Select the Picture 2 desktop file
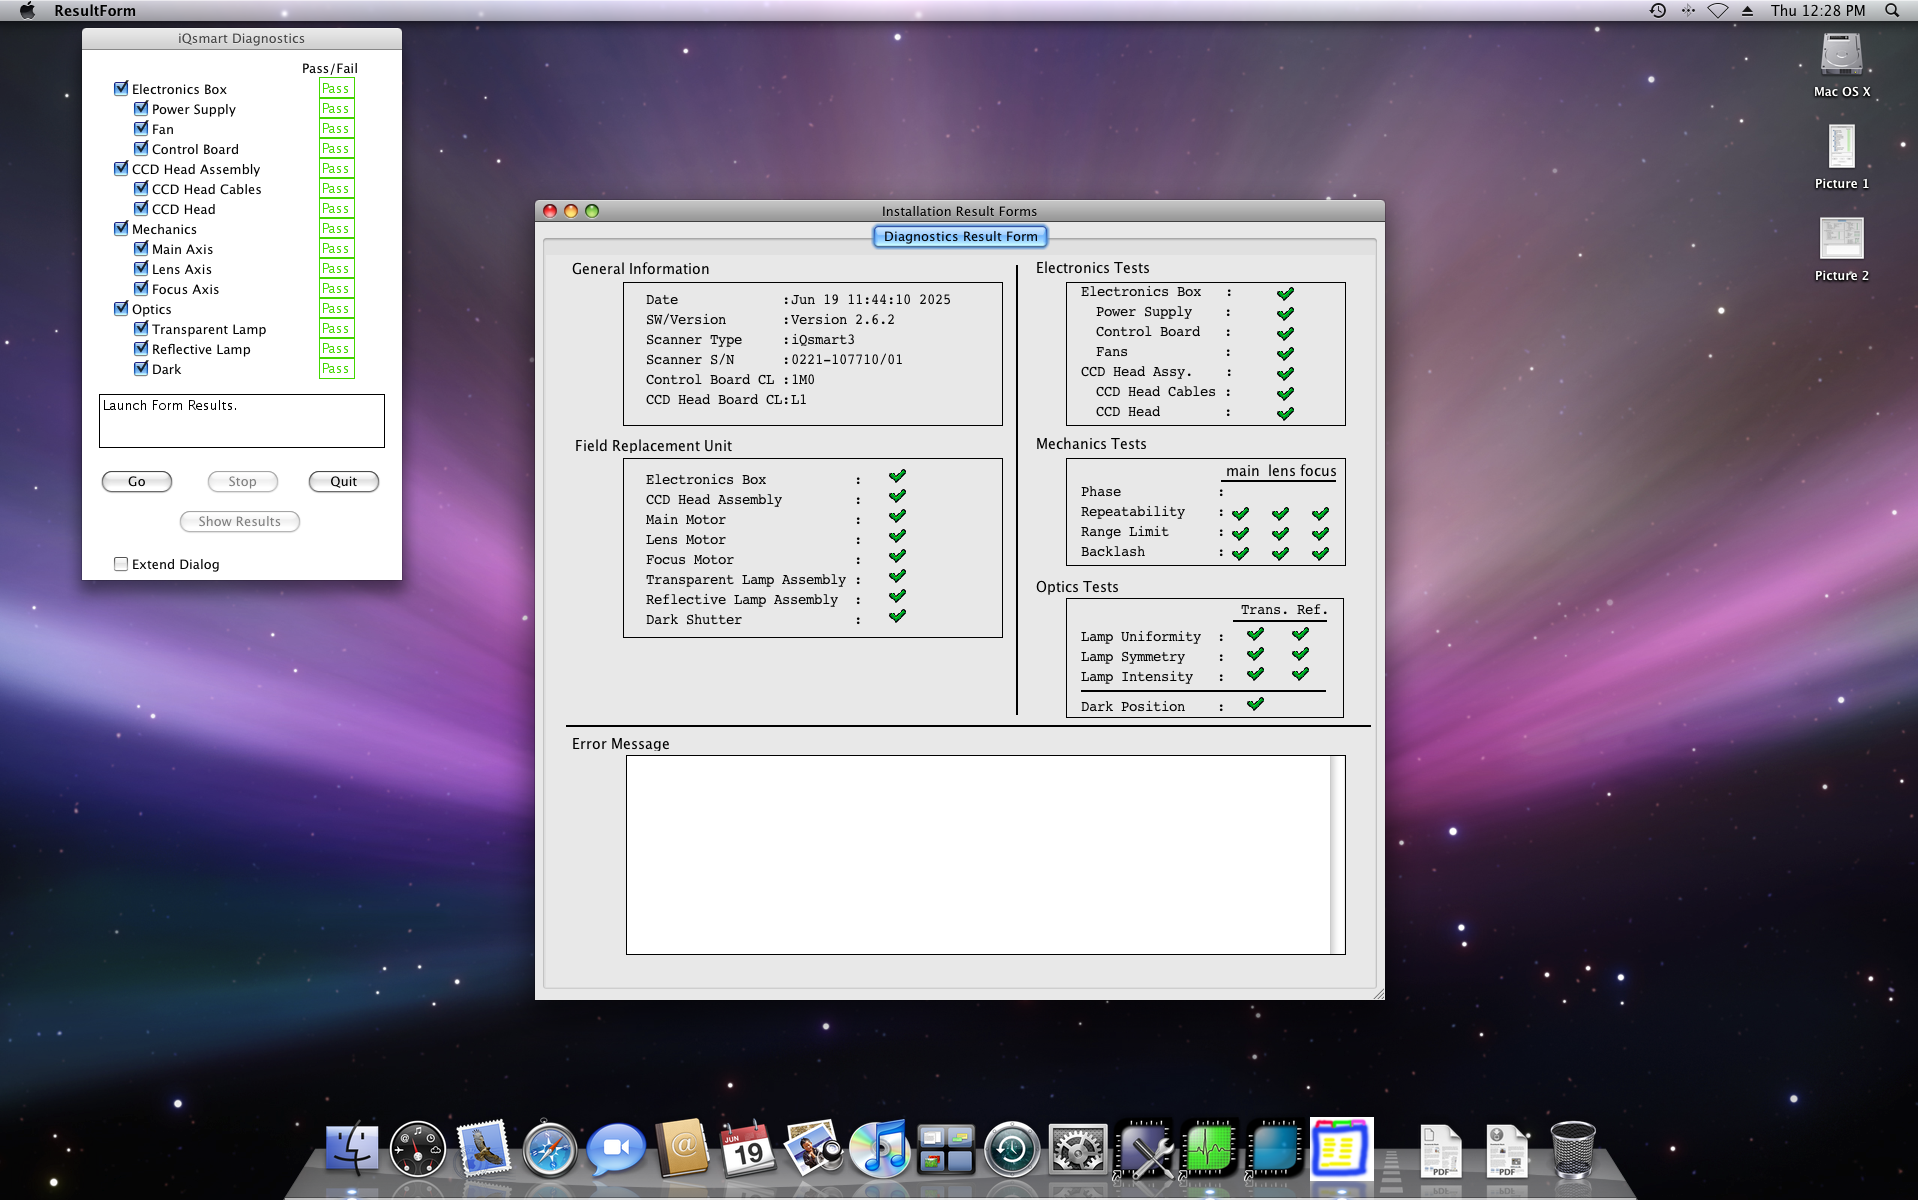The width and height of the screenshot is (1918, 1200). click(x=1841, y=239)
